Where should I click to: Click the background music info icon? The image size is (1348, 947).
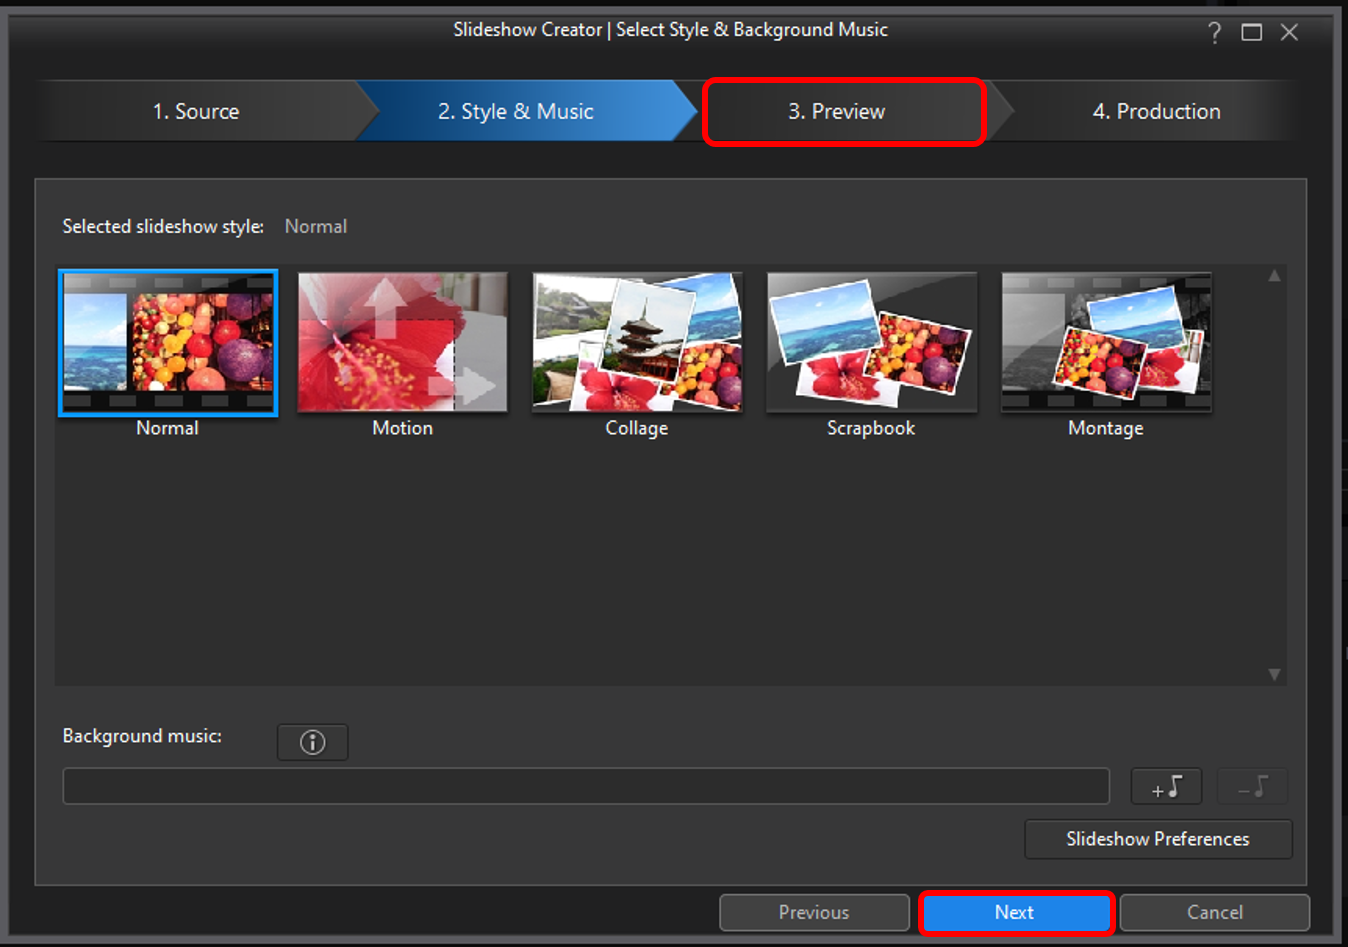312,742
